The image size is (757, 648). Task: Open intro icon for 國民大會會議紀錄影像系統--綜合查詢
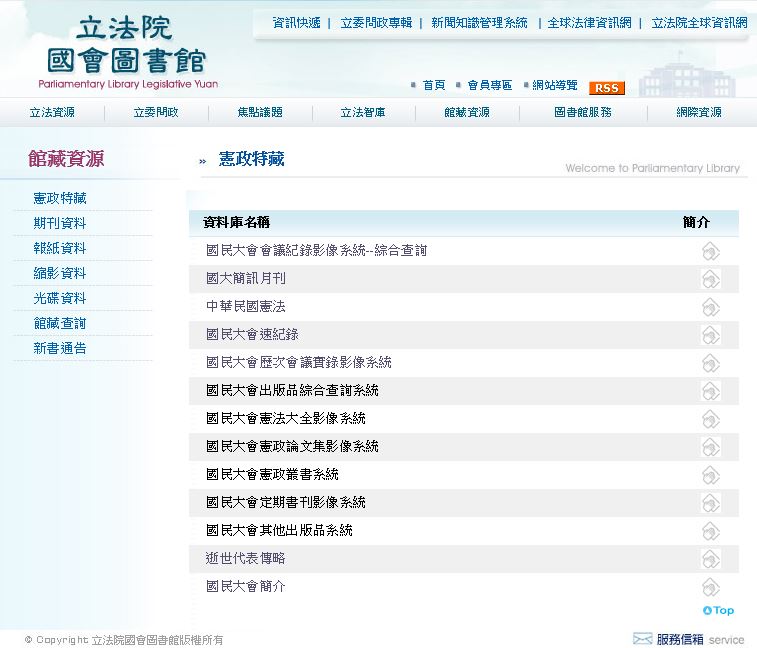711,251
